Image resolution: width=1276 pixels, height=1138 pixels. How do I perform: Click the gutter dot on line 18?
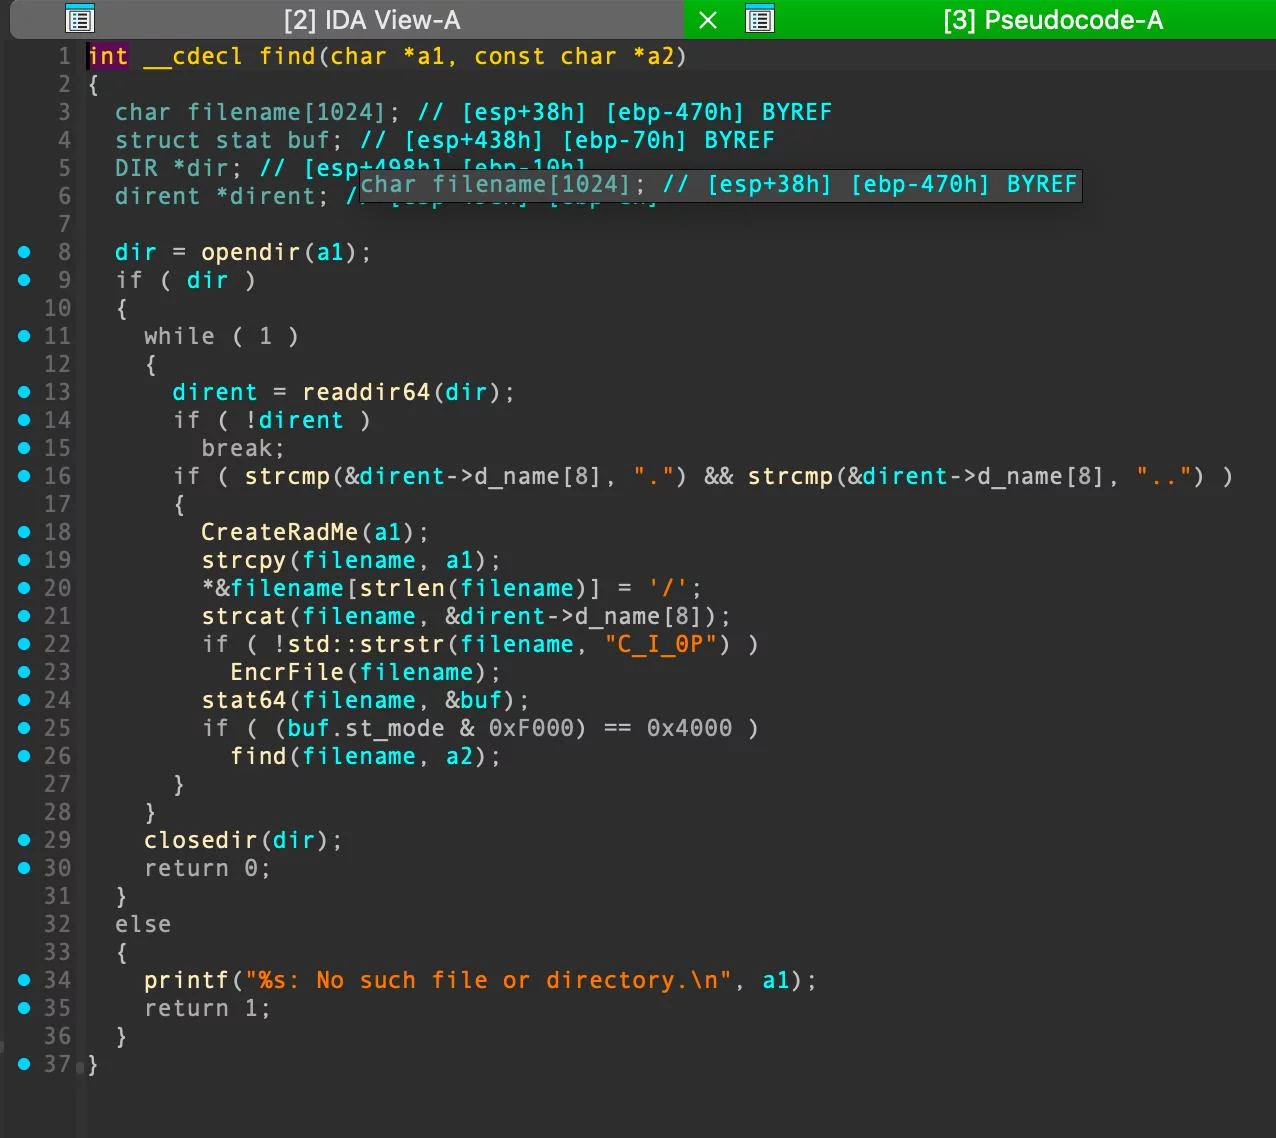(24, 532)
